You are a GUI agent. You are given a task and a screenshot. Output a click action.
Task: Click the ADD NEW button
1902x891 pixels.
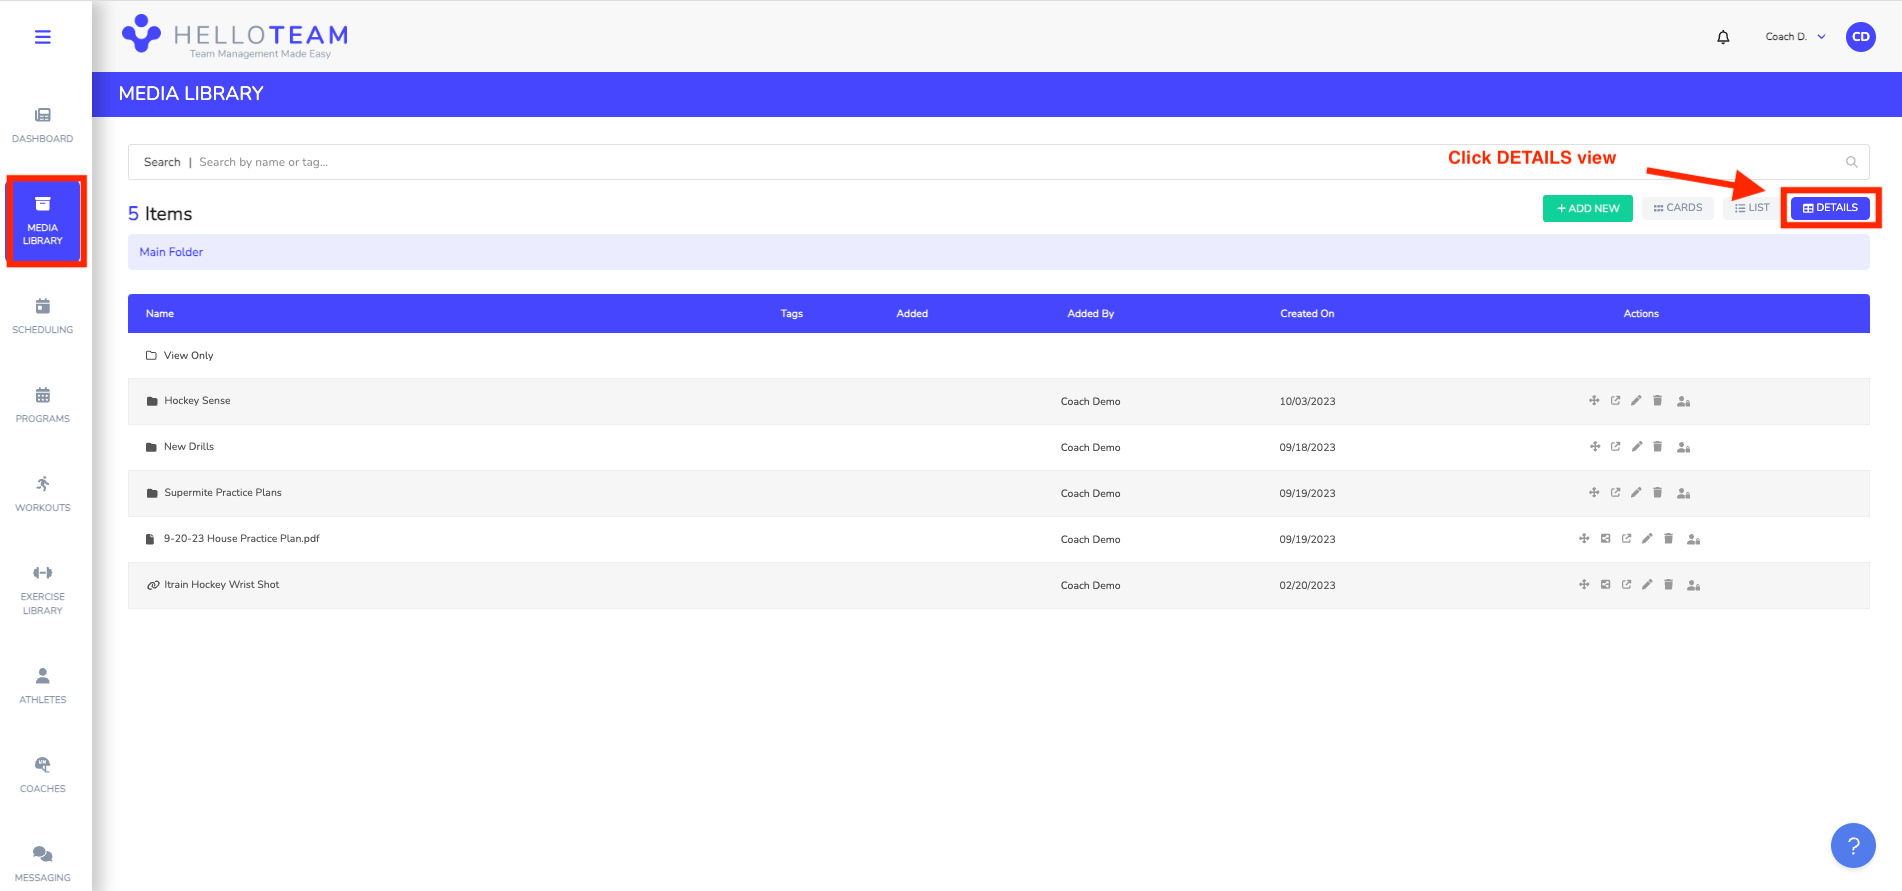(x=1587, y=208)
